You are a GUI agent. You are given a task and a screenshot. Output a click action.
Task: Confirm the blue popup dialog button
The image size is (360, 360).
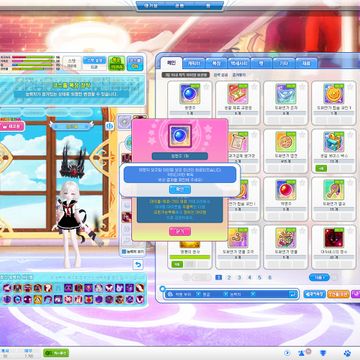click(x=180, y=189)
